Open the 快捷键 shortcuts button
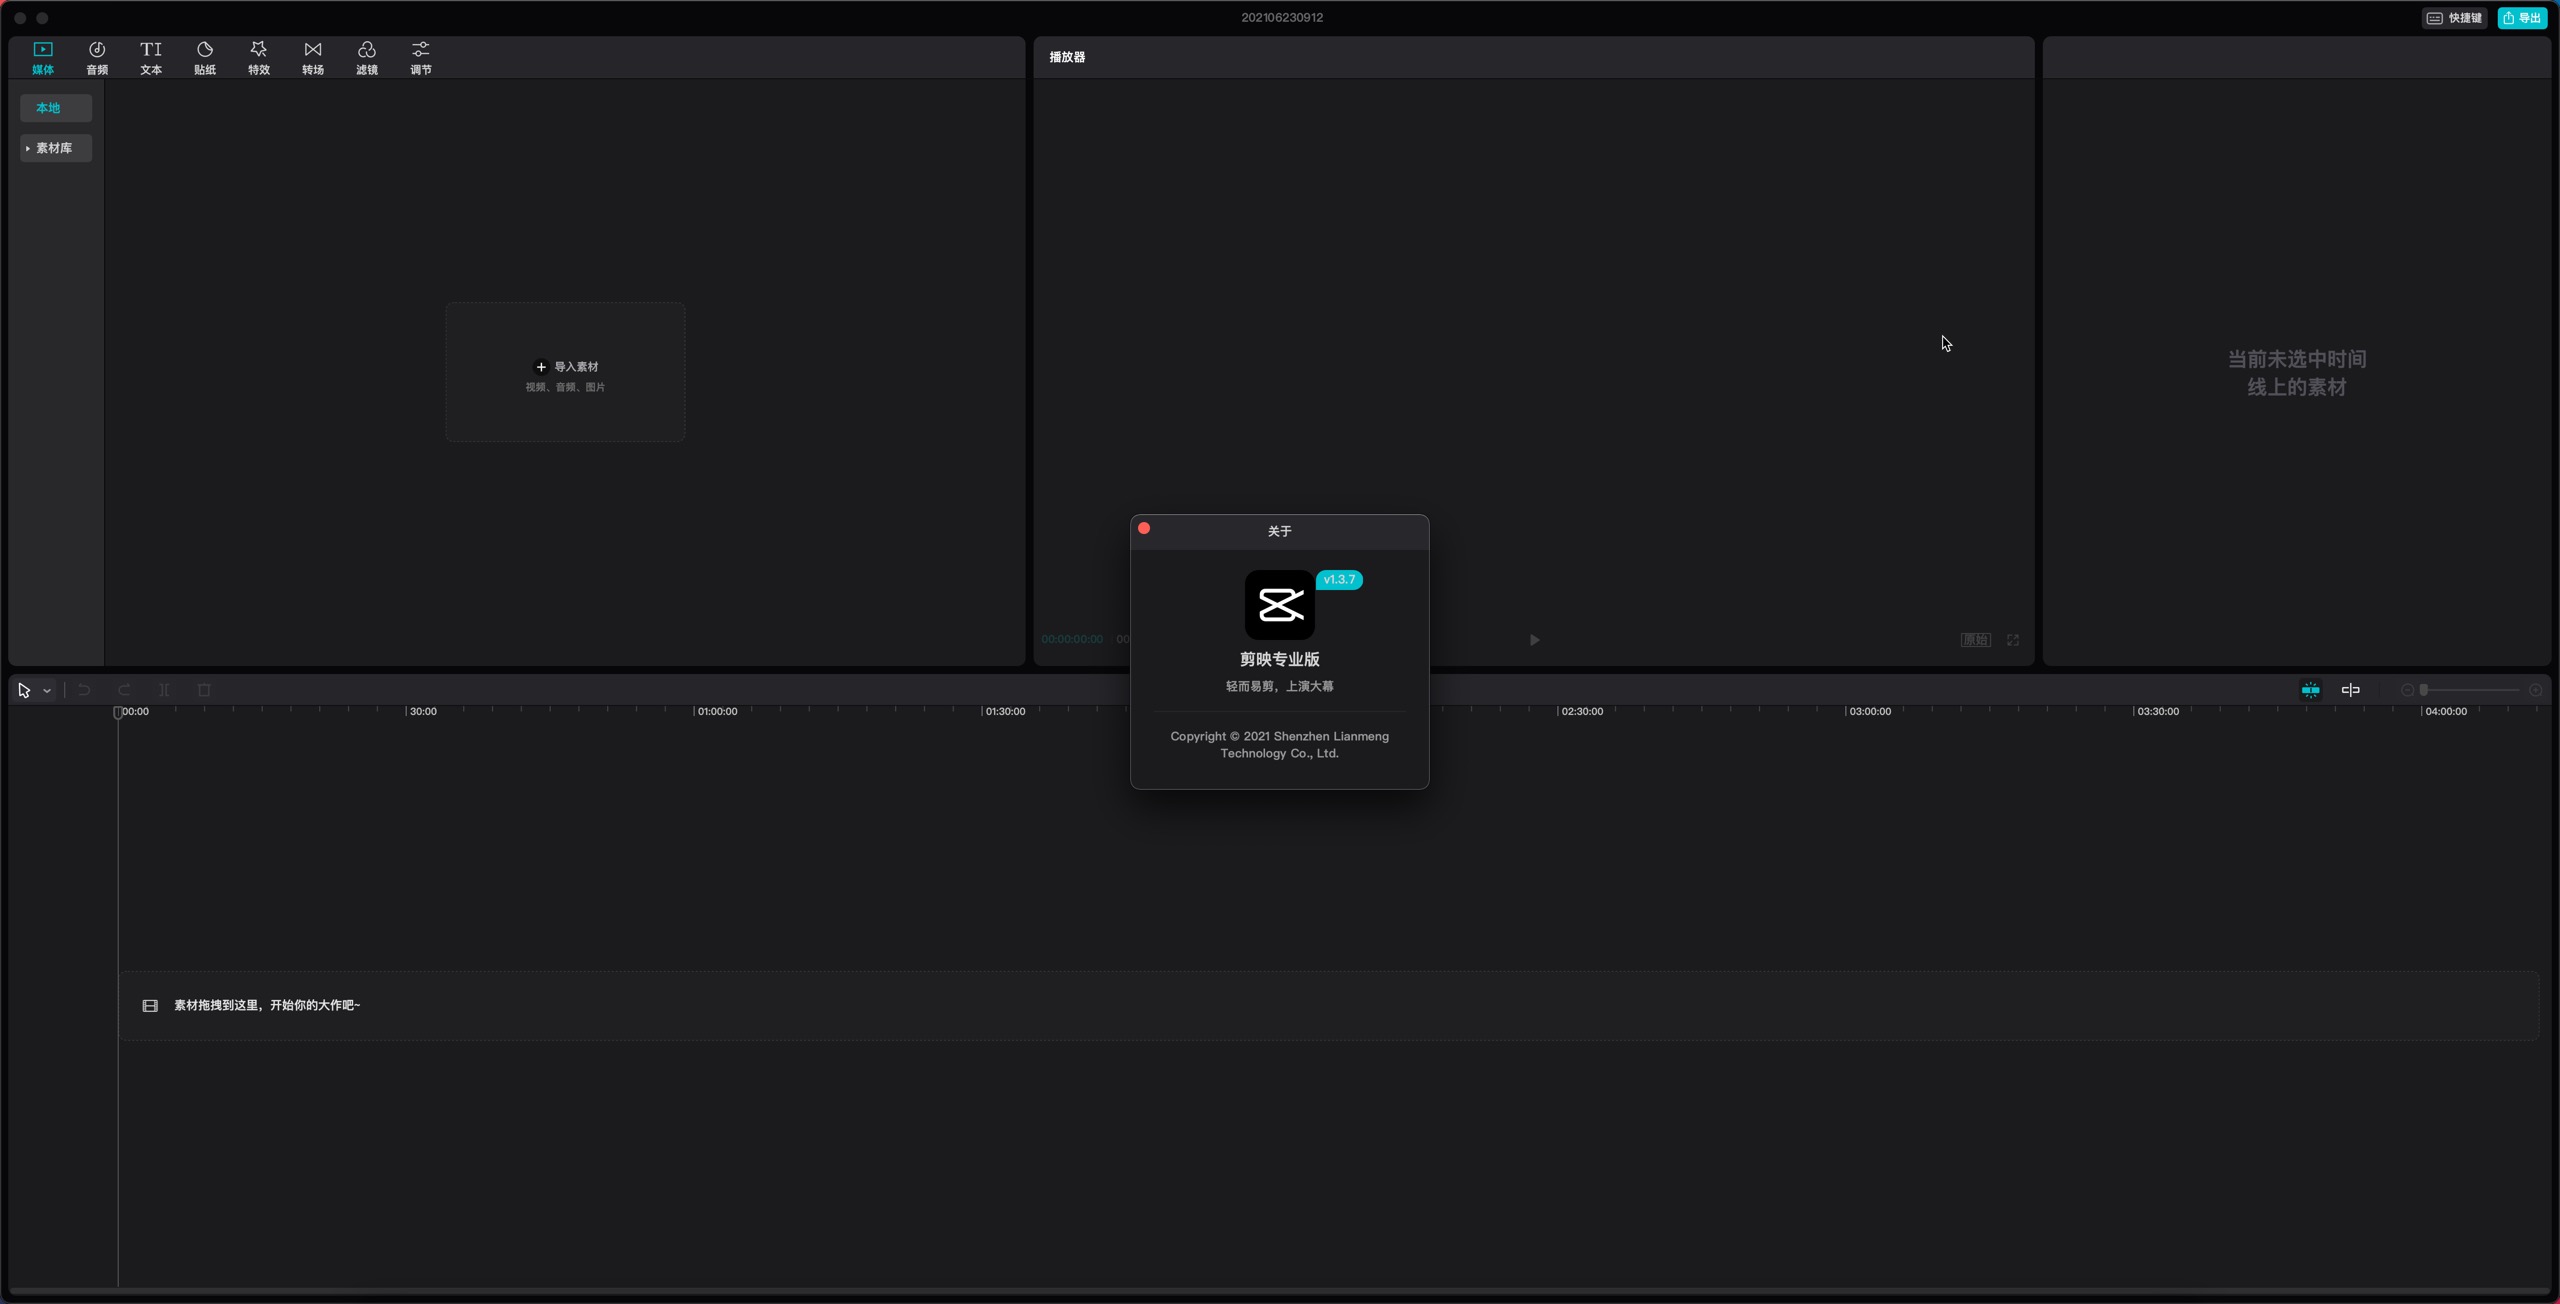The height and width of the screenshot is (1304, 2560). point(2454,18)
